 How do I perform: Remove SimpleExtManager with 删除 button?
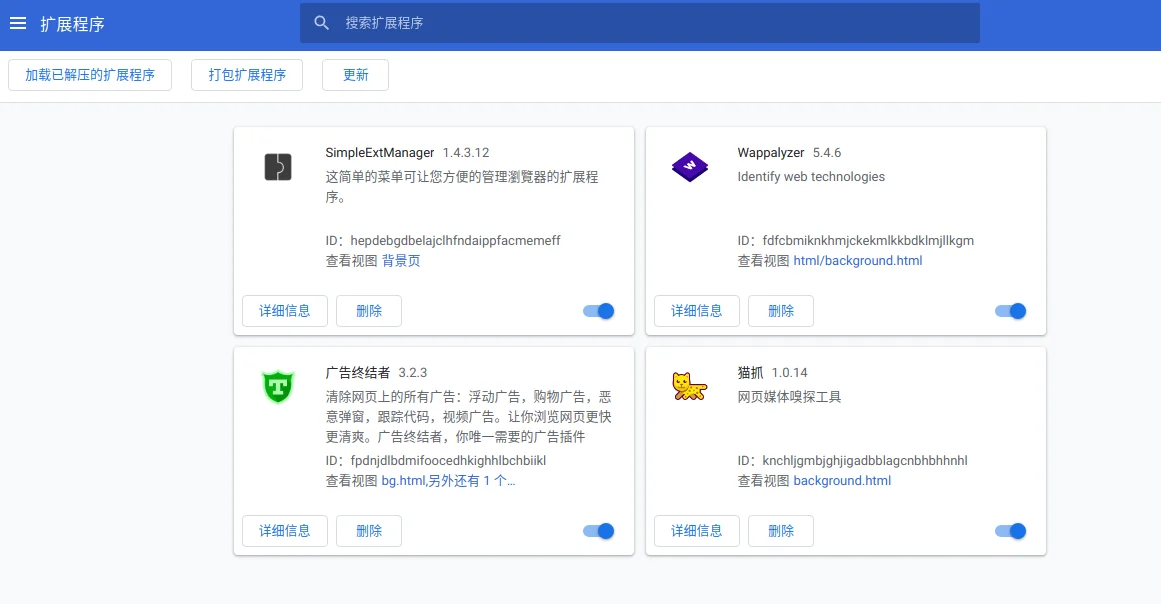click(369, 311)
